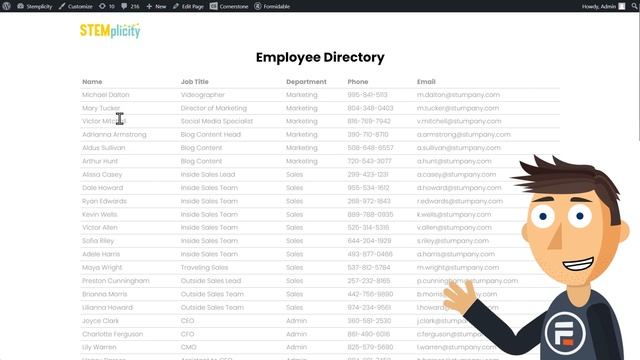Check the 10 pending updates icon
This screenshot has width=640, height=360.
pos(107,6)
